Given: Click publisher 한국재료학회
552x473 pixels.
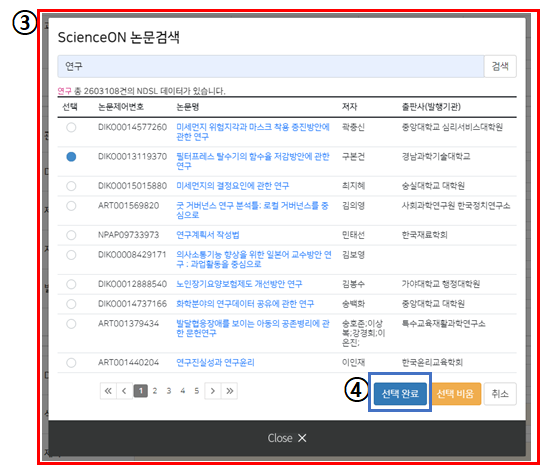Looking at the screenshot, I should [x=425, y=235].
